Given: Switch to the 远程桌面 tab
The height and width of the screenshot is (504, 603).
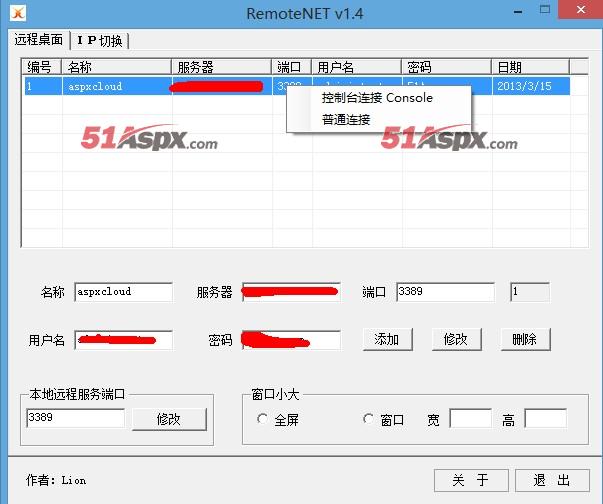Looking at the screenshot, I should [38, 40].
